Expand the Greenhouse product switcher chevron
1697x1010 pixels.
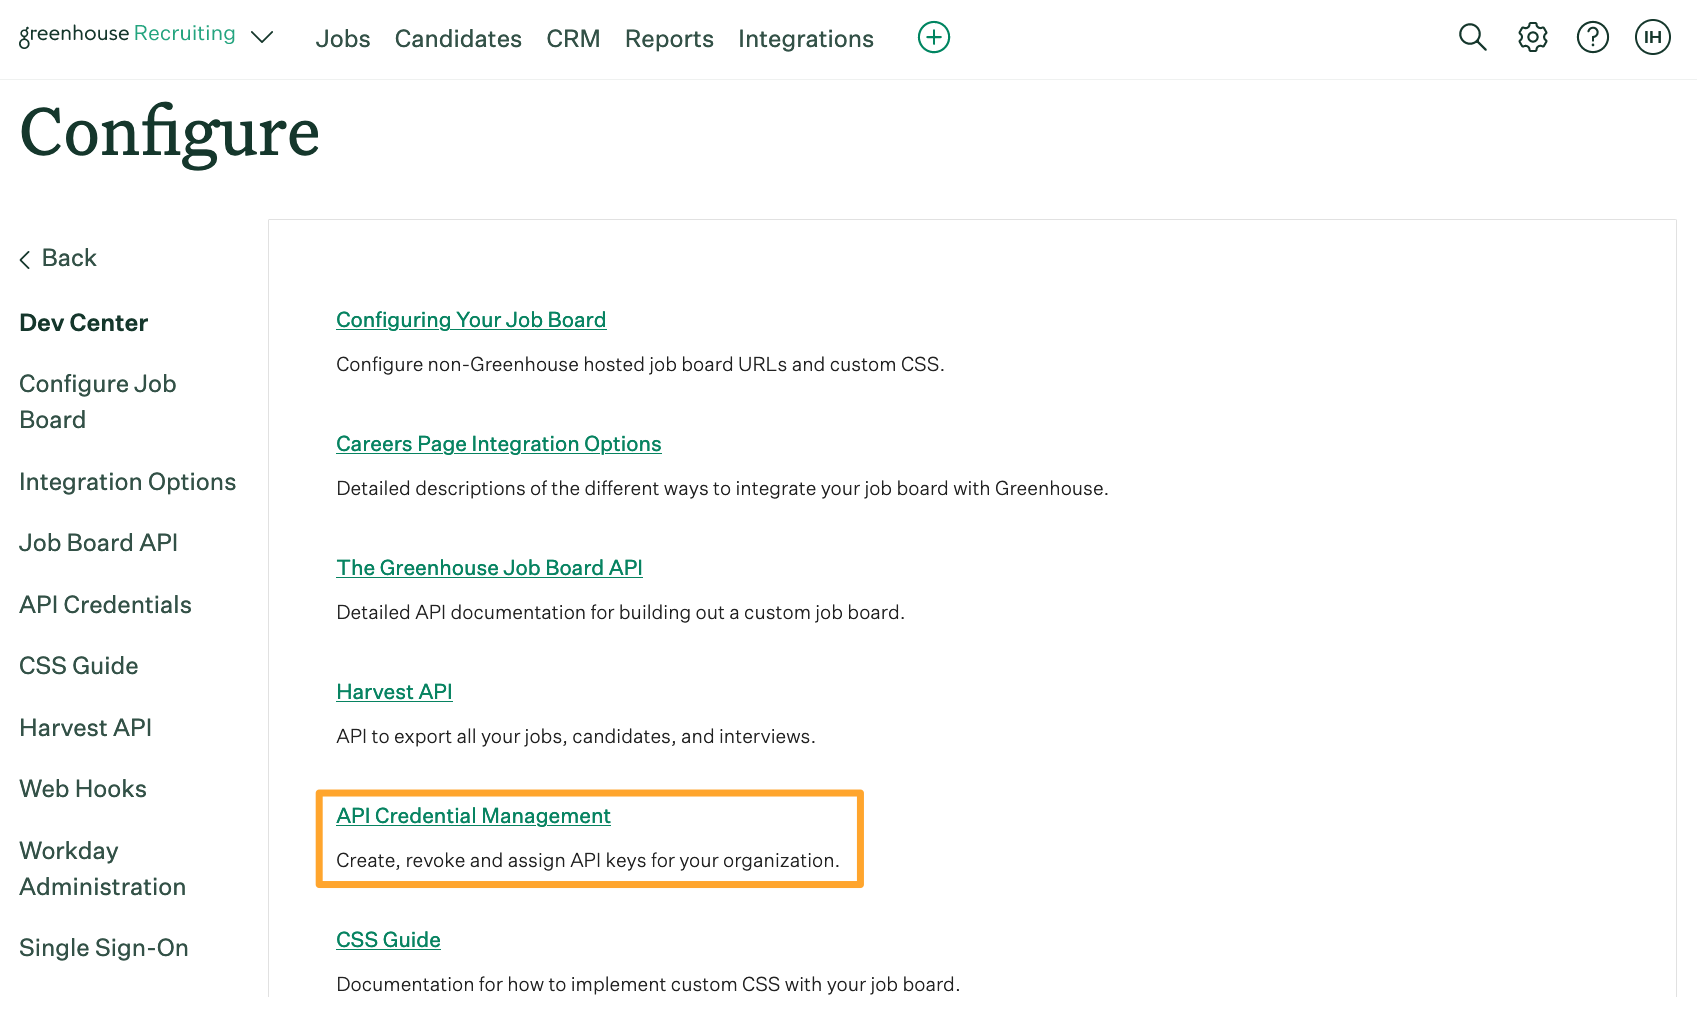tap(262, 38)
